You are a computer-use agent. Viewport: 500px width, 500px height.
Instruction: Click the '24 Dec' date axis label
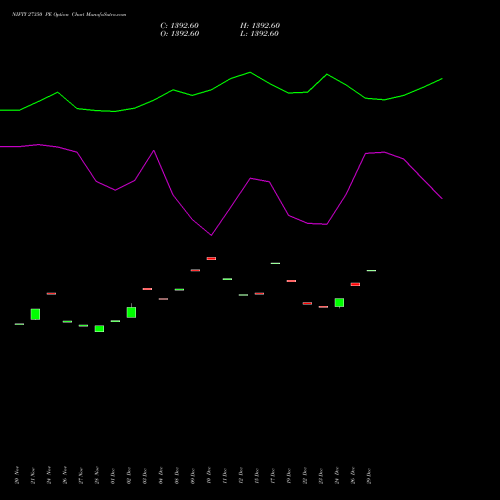point(337,475)
